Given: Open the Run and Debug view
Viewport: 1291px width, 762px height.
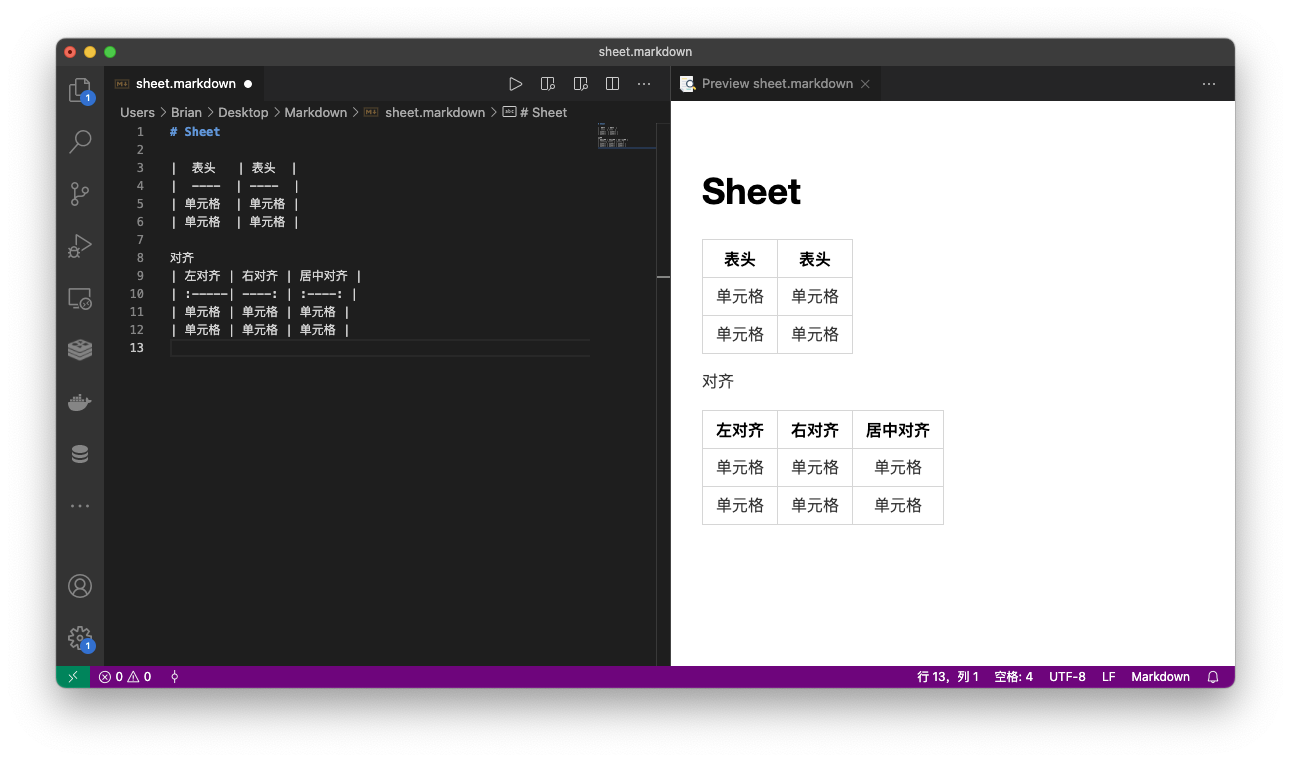Looking at the screenshot, I should 80,246.
